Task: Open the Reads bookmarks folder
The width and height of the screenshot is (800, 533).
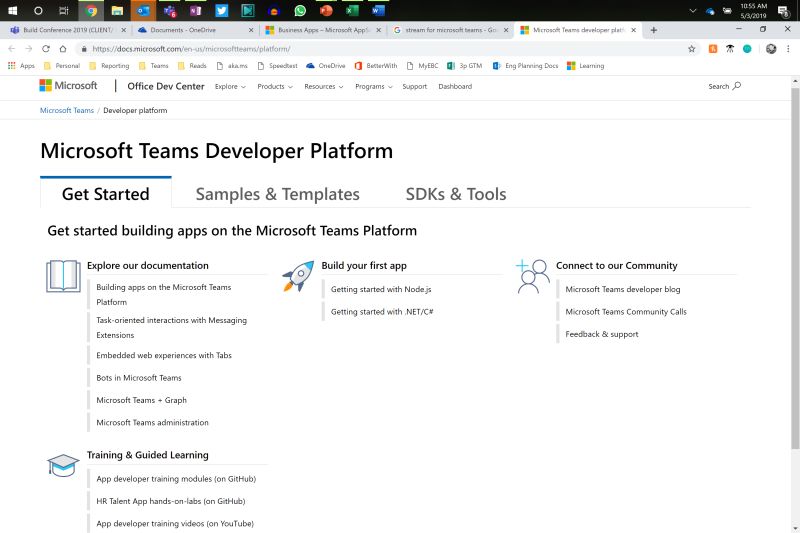Action: pos(192,66)
